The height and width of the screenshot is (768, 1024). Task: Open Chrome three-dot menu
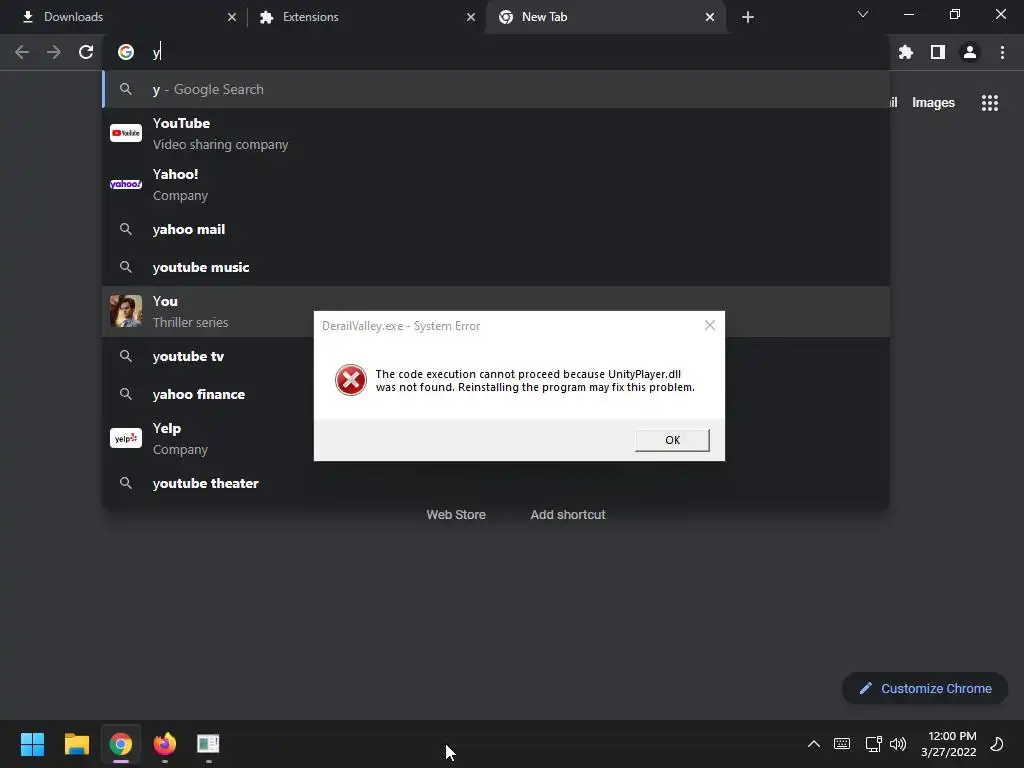[1002, 52]
